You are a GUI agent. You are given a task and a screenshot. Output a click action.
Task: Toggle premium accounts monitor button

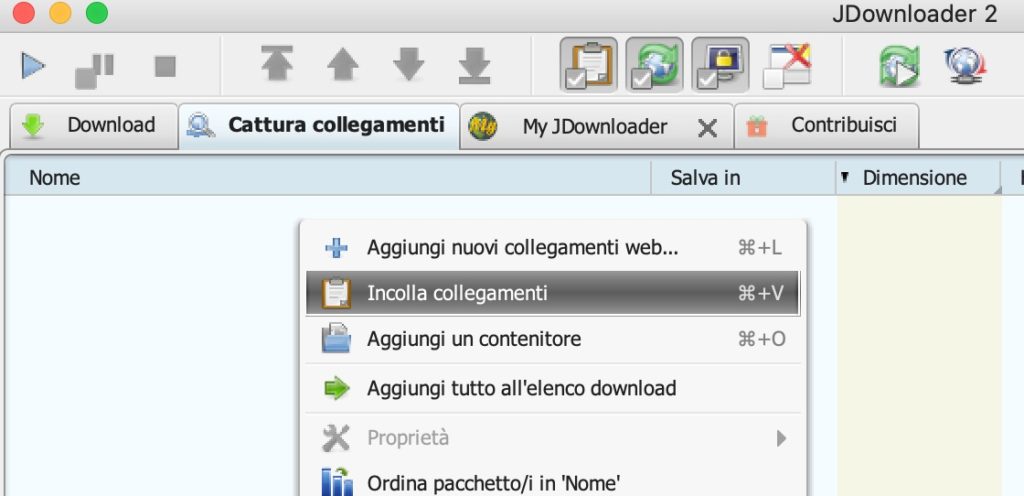click(x=720, y=66)
